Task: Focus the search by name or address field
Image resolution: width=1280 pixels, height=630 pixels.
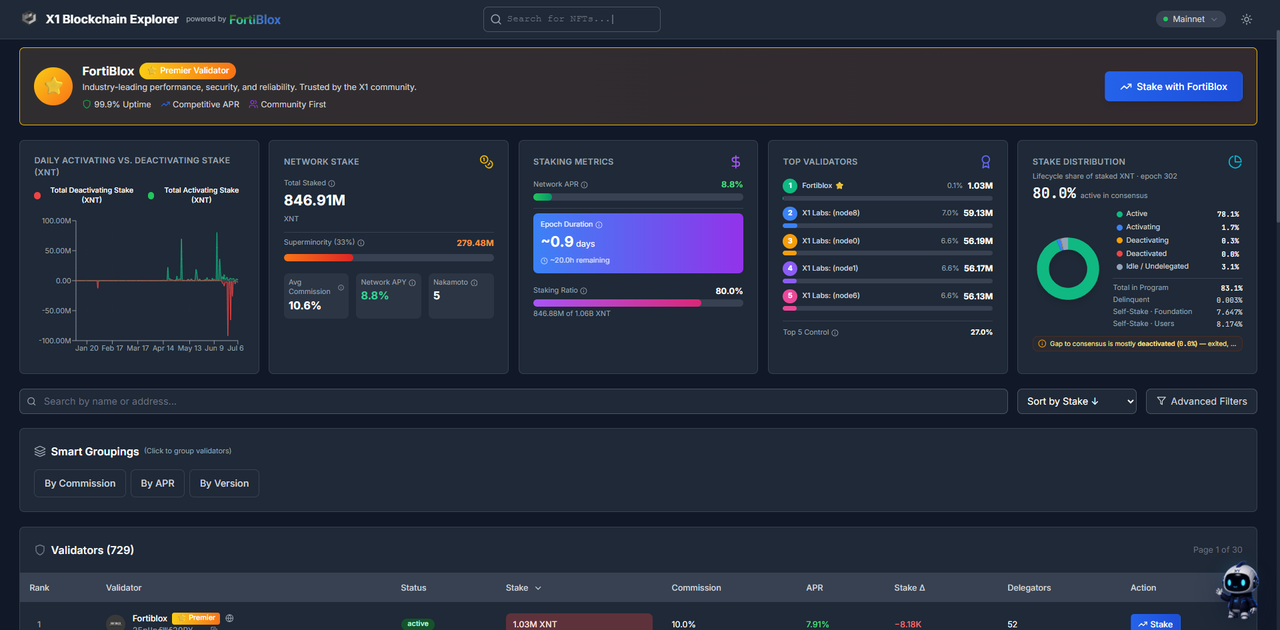Action: point(513,401)
